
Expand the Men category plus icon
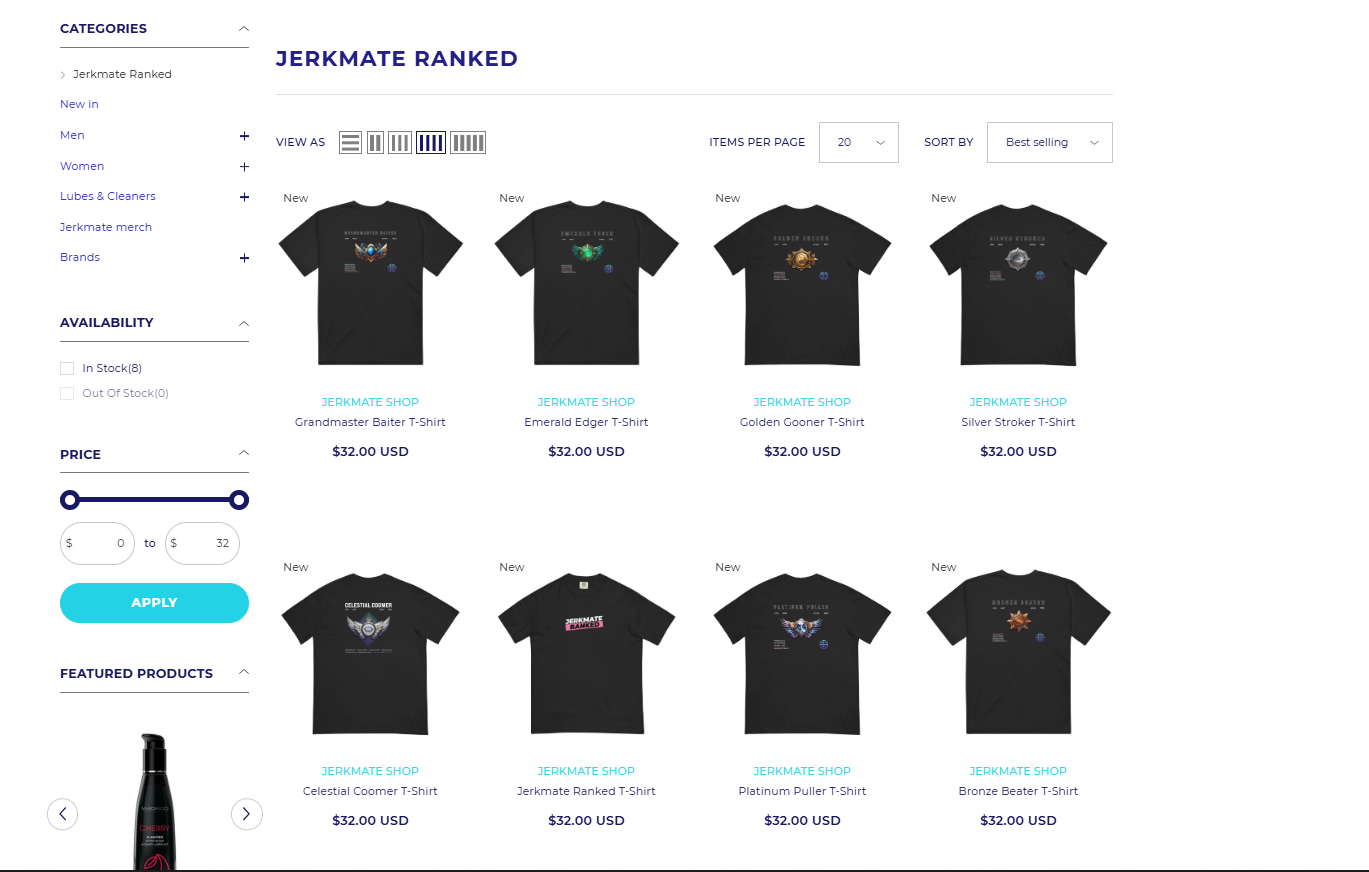tap(244, 136)
